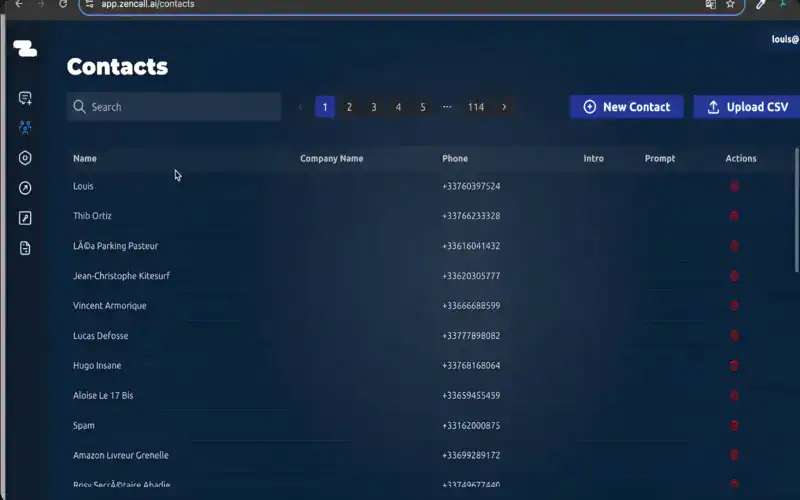Go back in the browser
This screenshot has width=800, height=500.
pyautogui.click(x=19, y=4)
